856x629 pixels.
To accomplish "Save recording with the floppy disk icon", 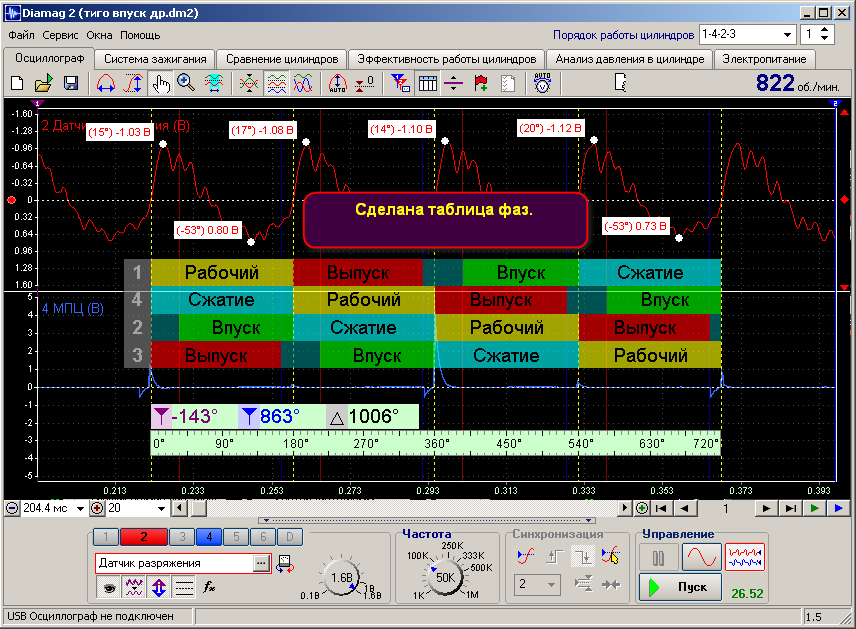I will pyautogui.click(x=71, y=84).
